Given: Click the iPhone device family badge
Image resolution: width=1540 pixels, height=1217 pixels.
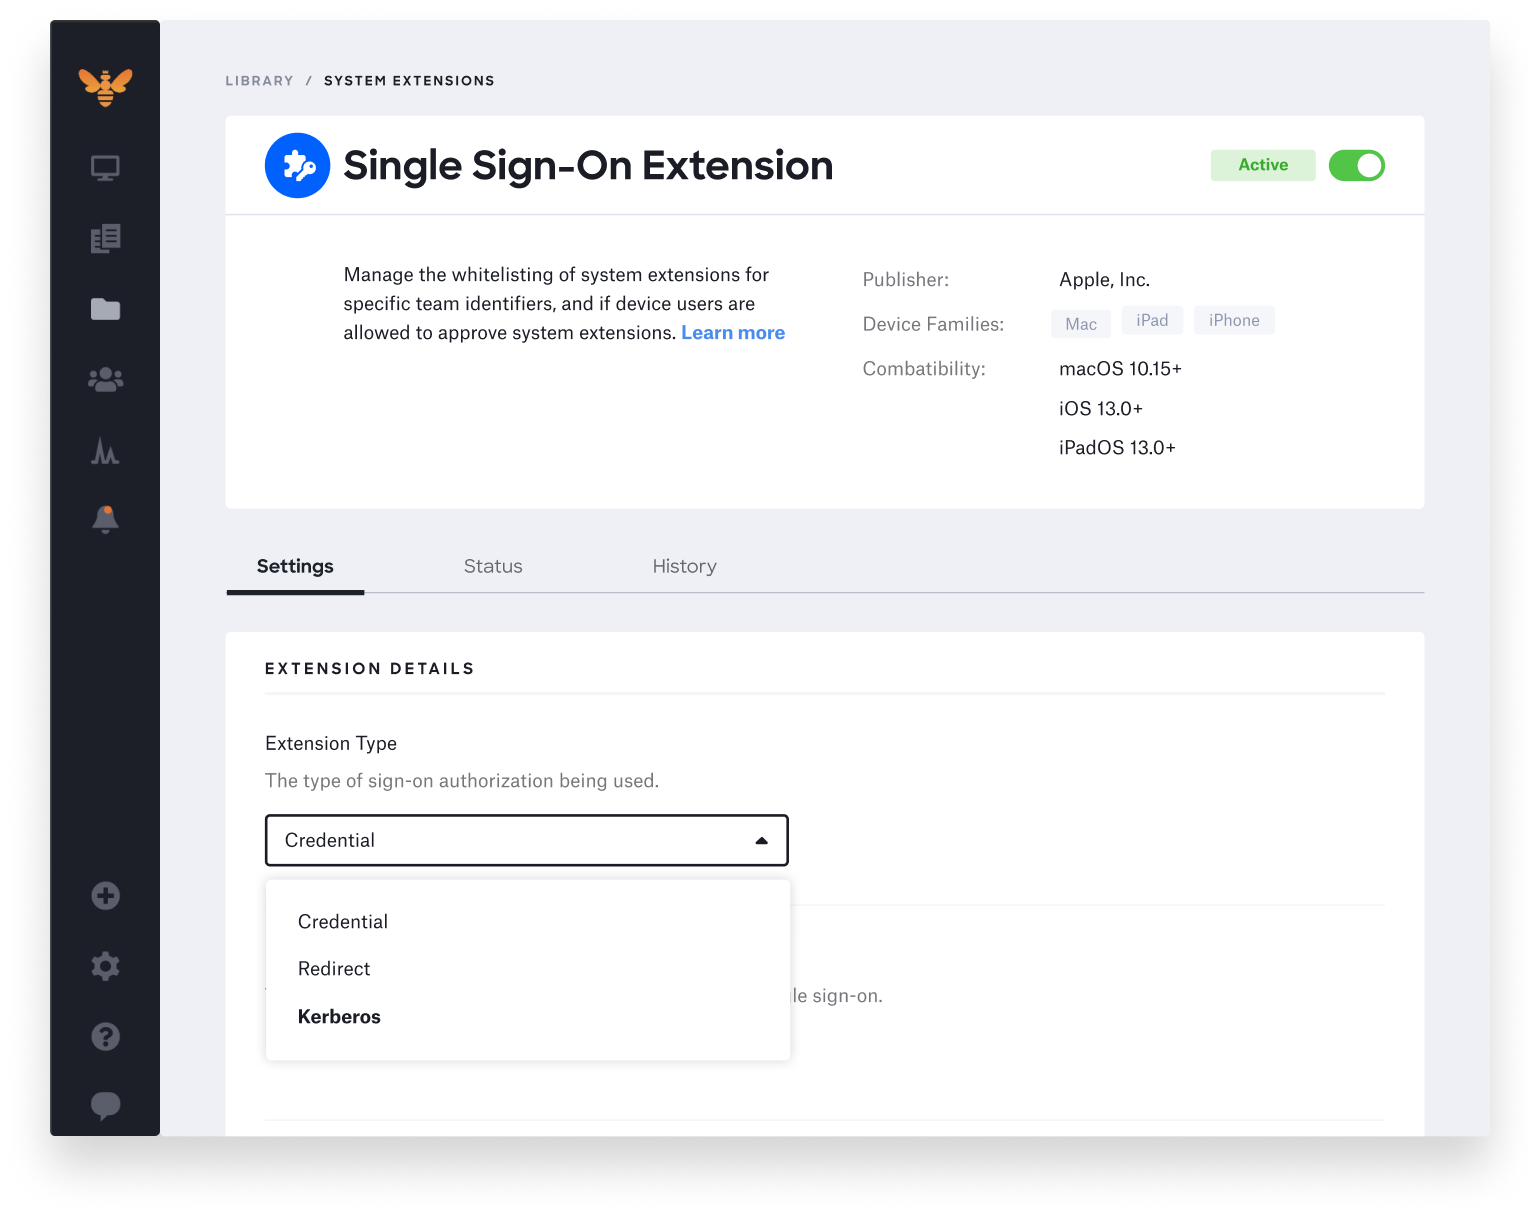Looking at the screenshot, I should click(1234, 320).
